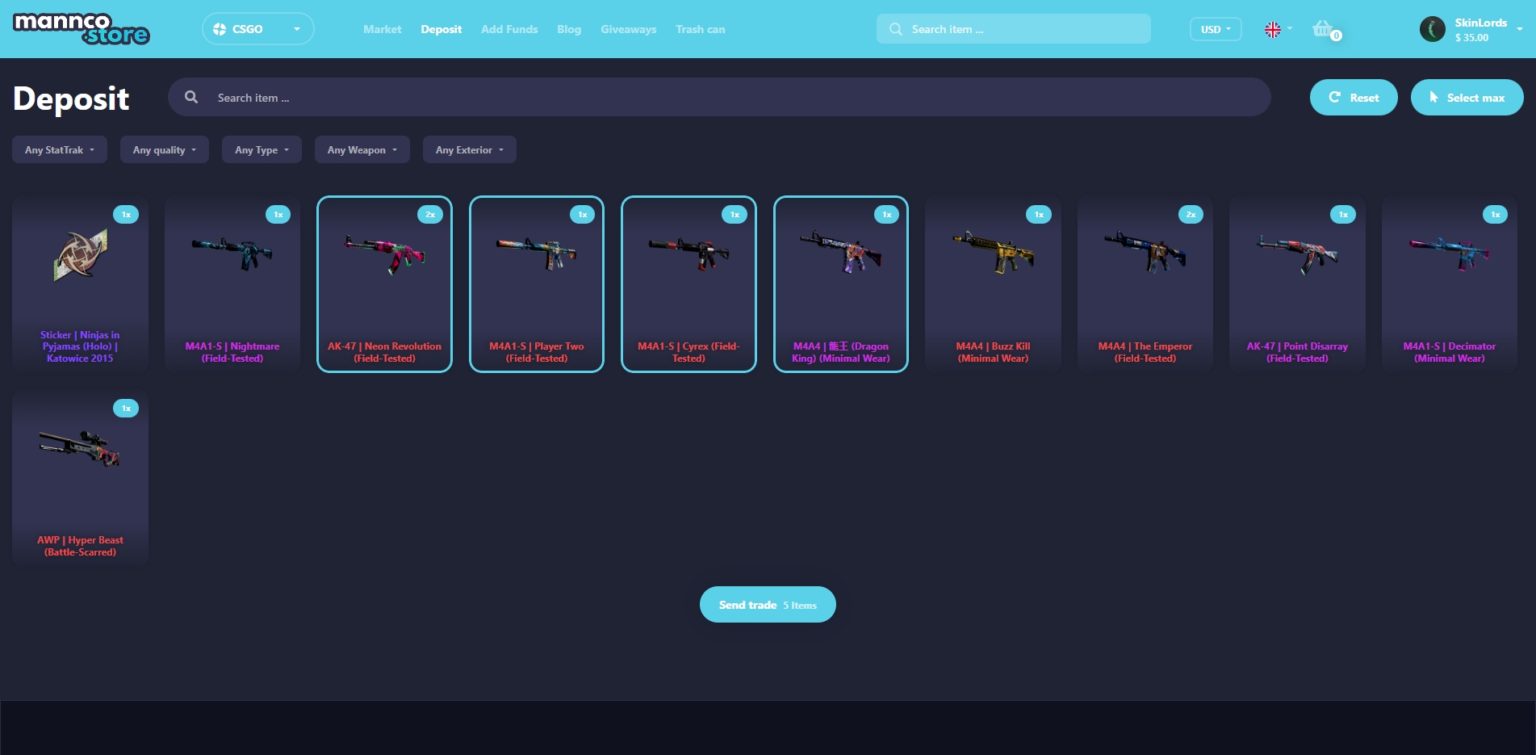Click the magnifier icon in Deposit search
Viewport: 1536px width, 755px height.
pyautogui.click(x=191, y=97)
